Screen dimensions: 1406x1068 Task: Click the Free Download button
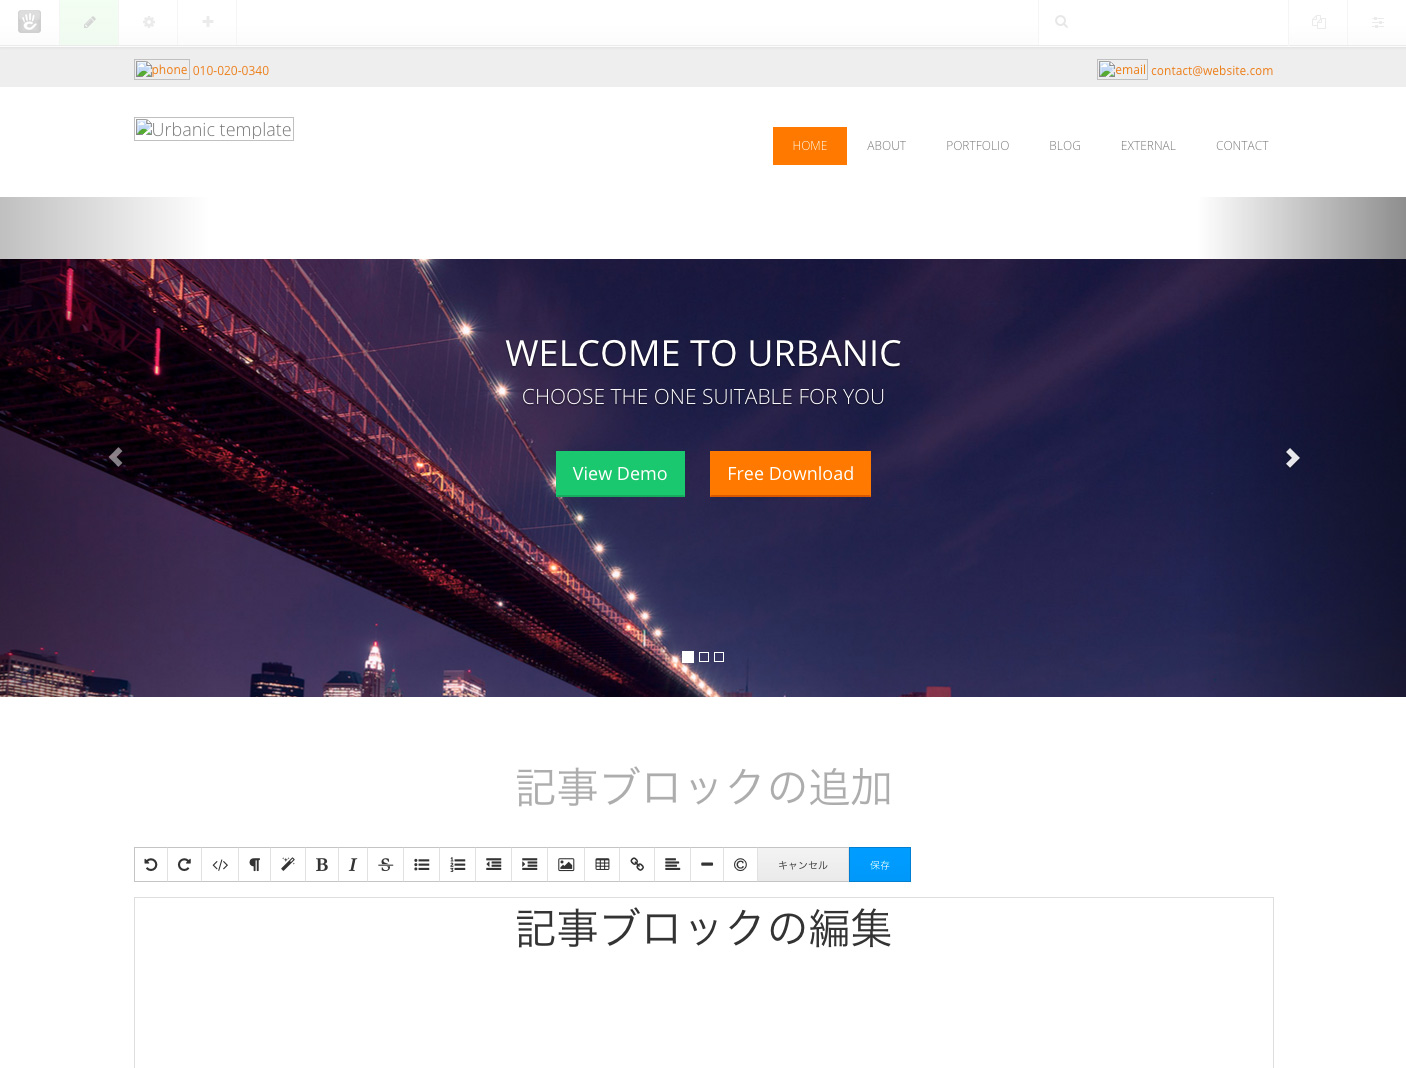pyautogui.click(x=790, y=474)
